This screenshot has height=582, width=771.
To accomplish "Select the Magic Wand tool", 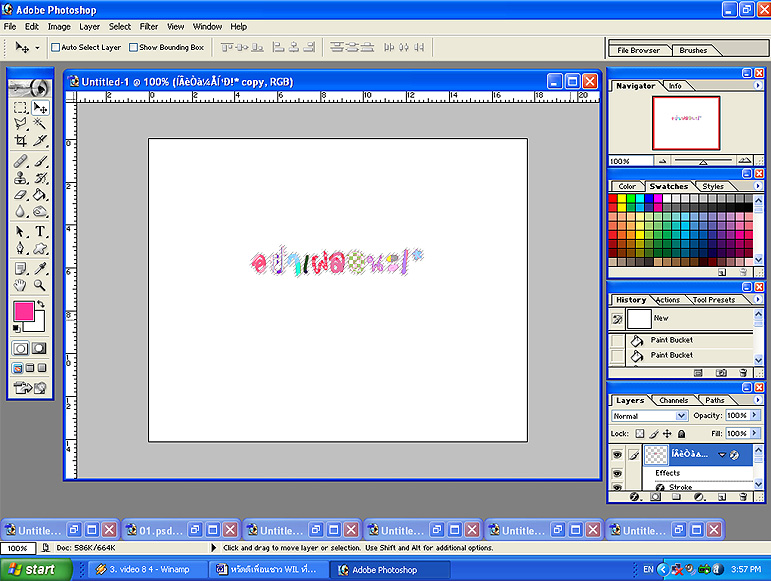I will tap(40, 124).
